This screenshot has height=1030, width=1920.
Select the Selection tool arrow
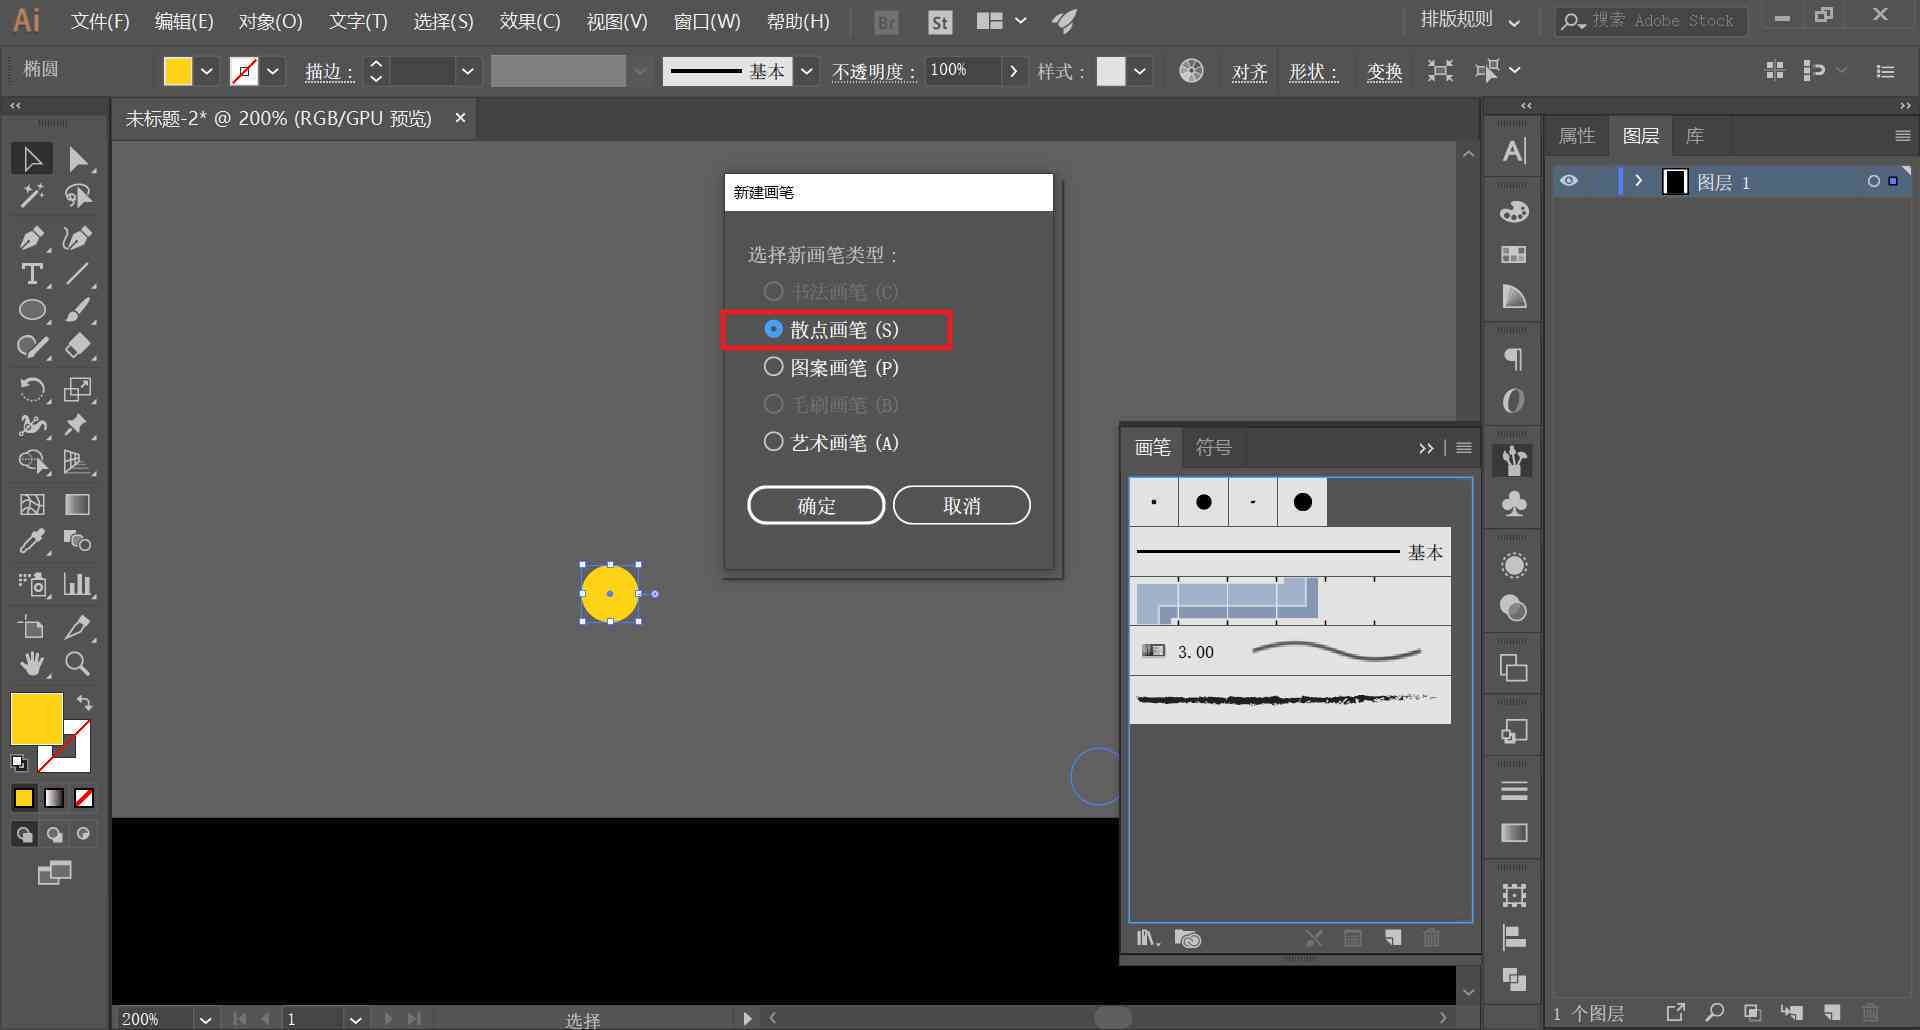(x=32, y=159)
